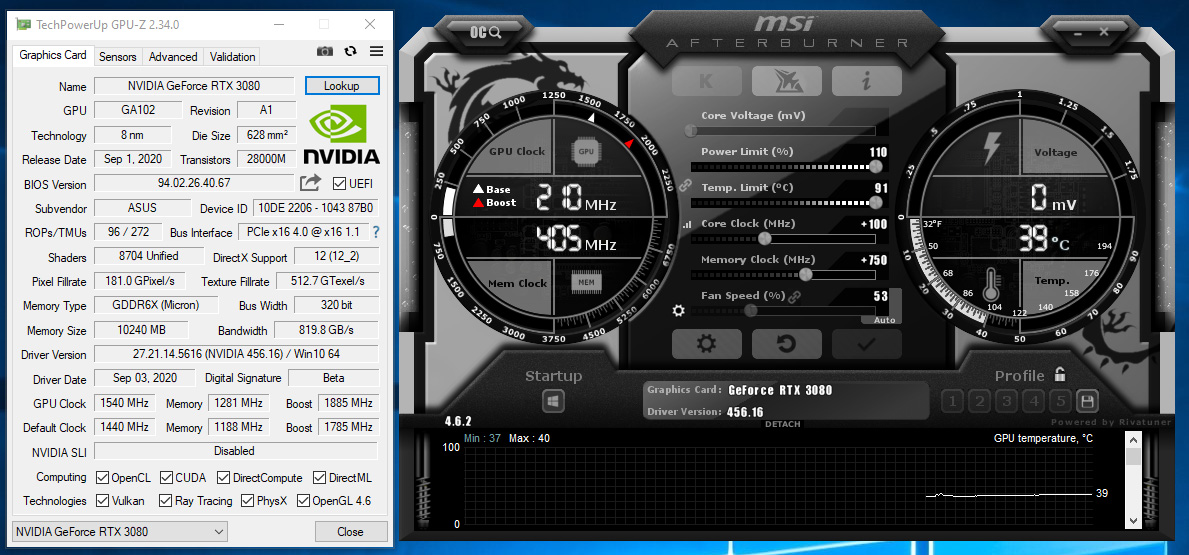Viewport: 1189px width, 555px height.
Task: Click the Afterburner K (Kombustor) button
Action: click(x=706, y=81)
